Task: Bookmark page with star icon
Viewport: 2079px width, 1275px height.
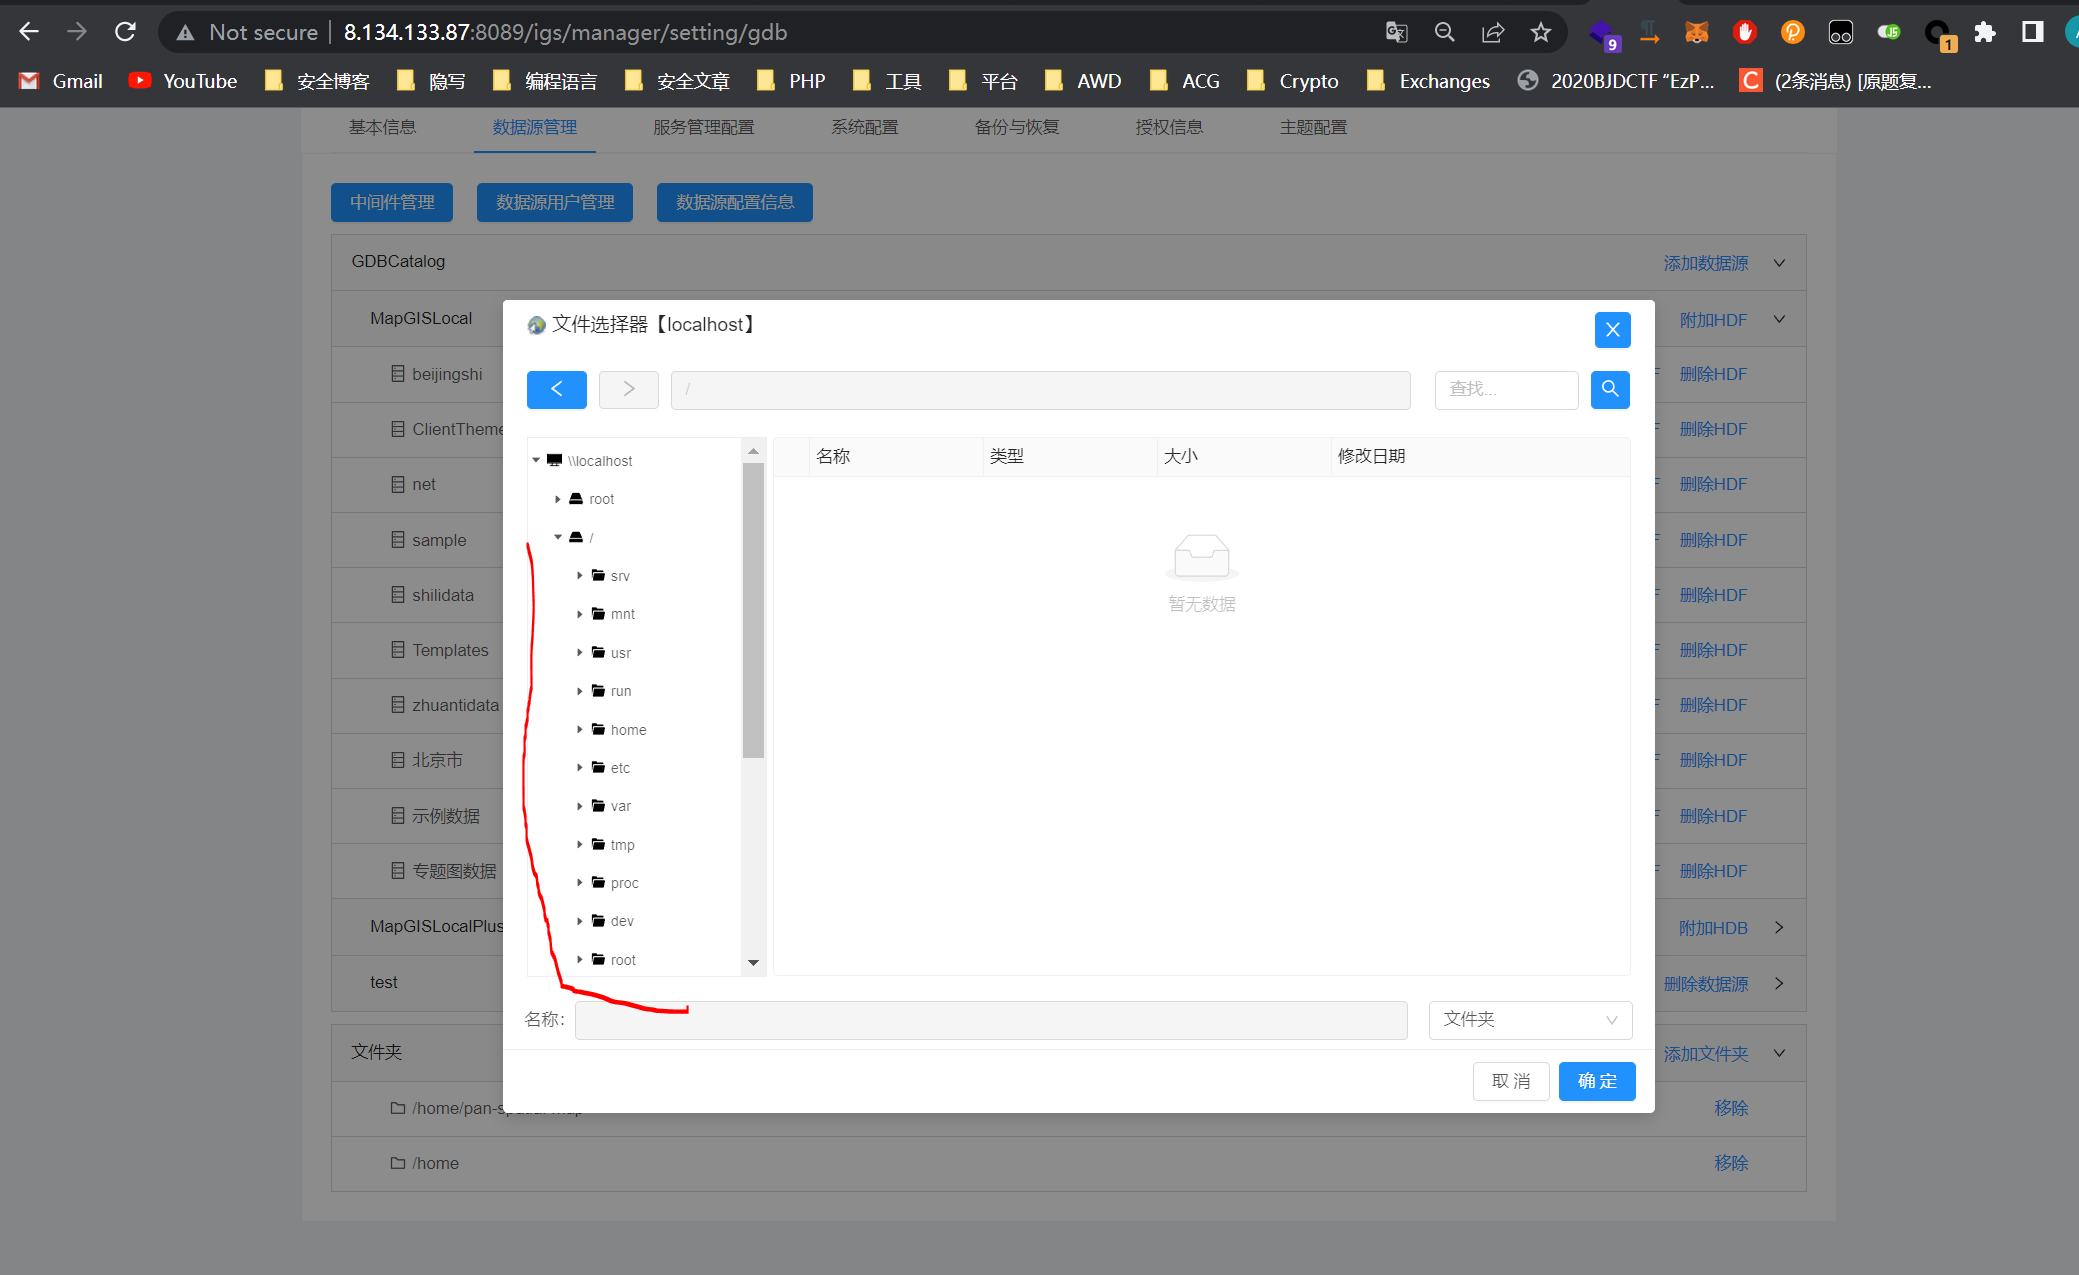Action: click(1540, 32)
